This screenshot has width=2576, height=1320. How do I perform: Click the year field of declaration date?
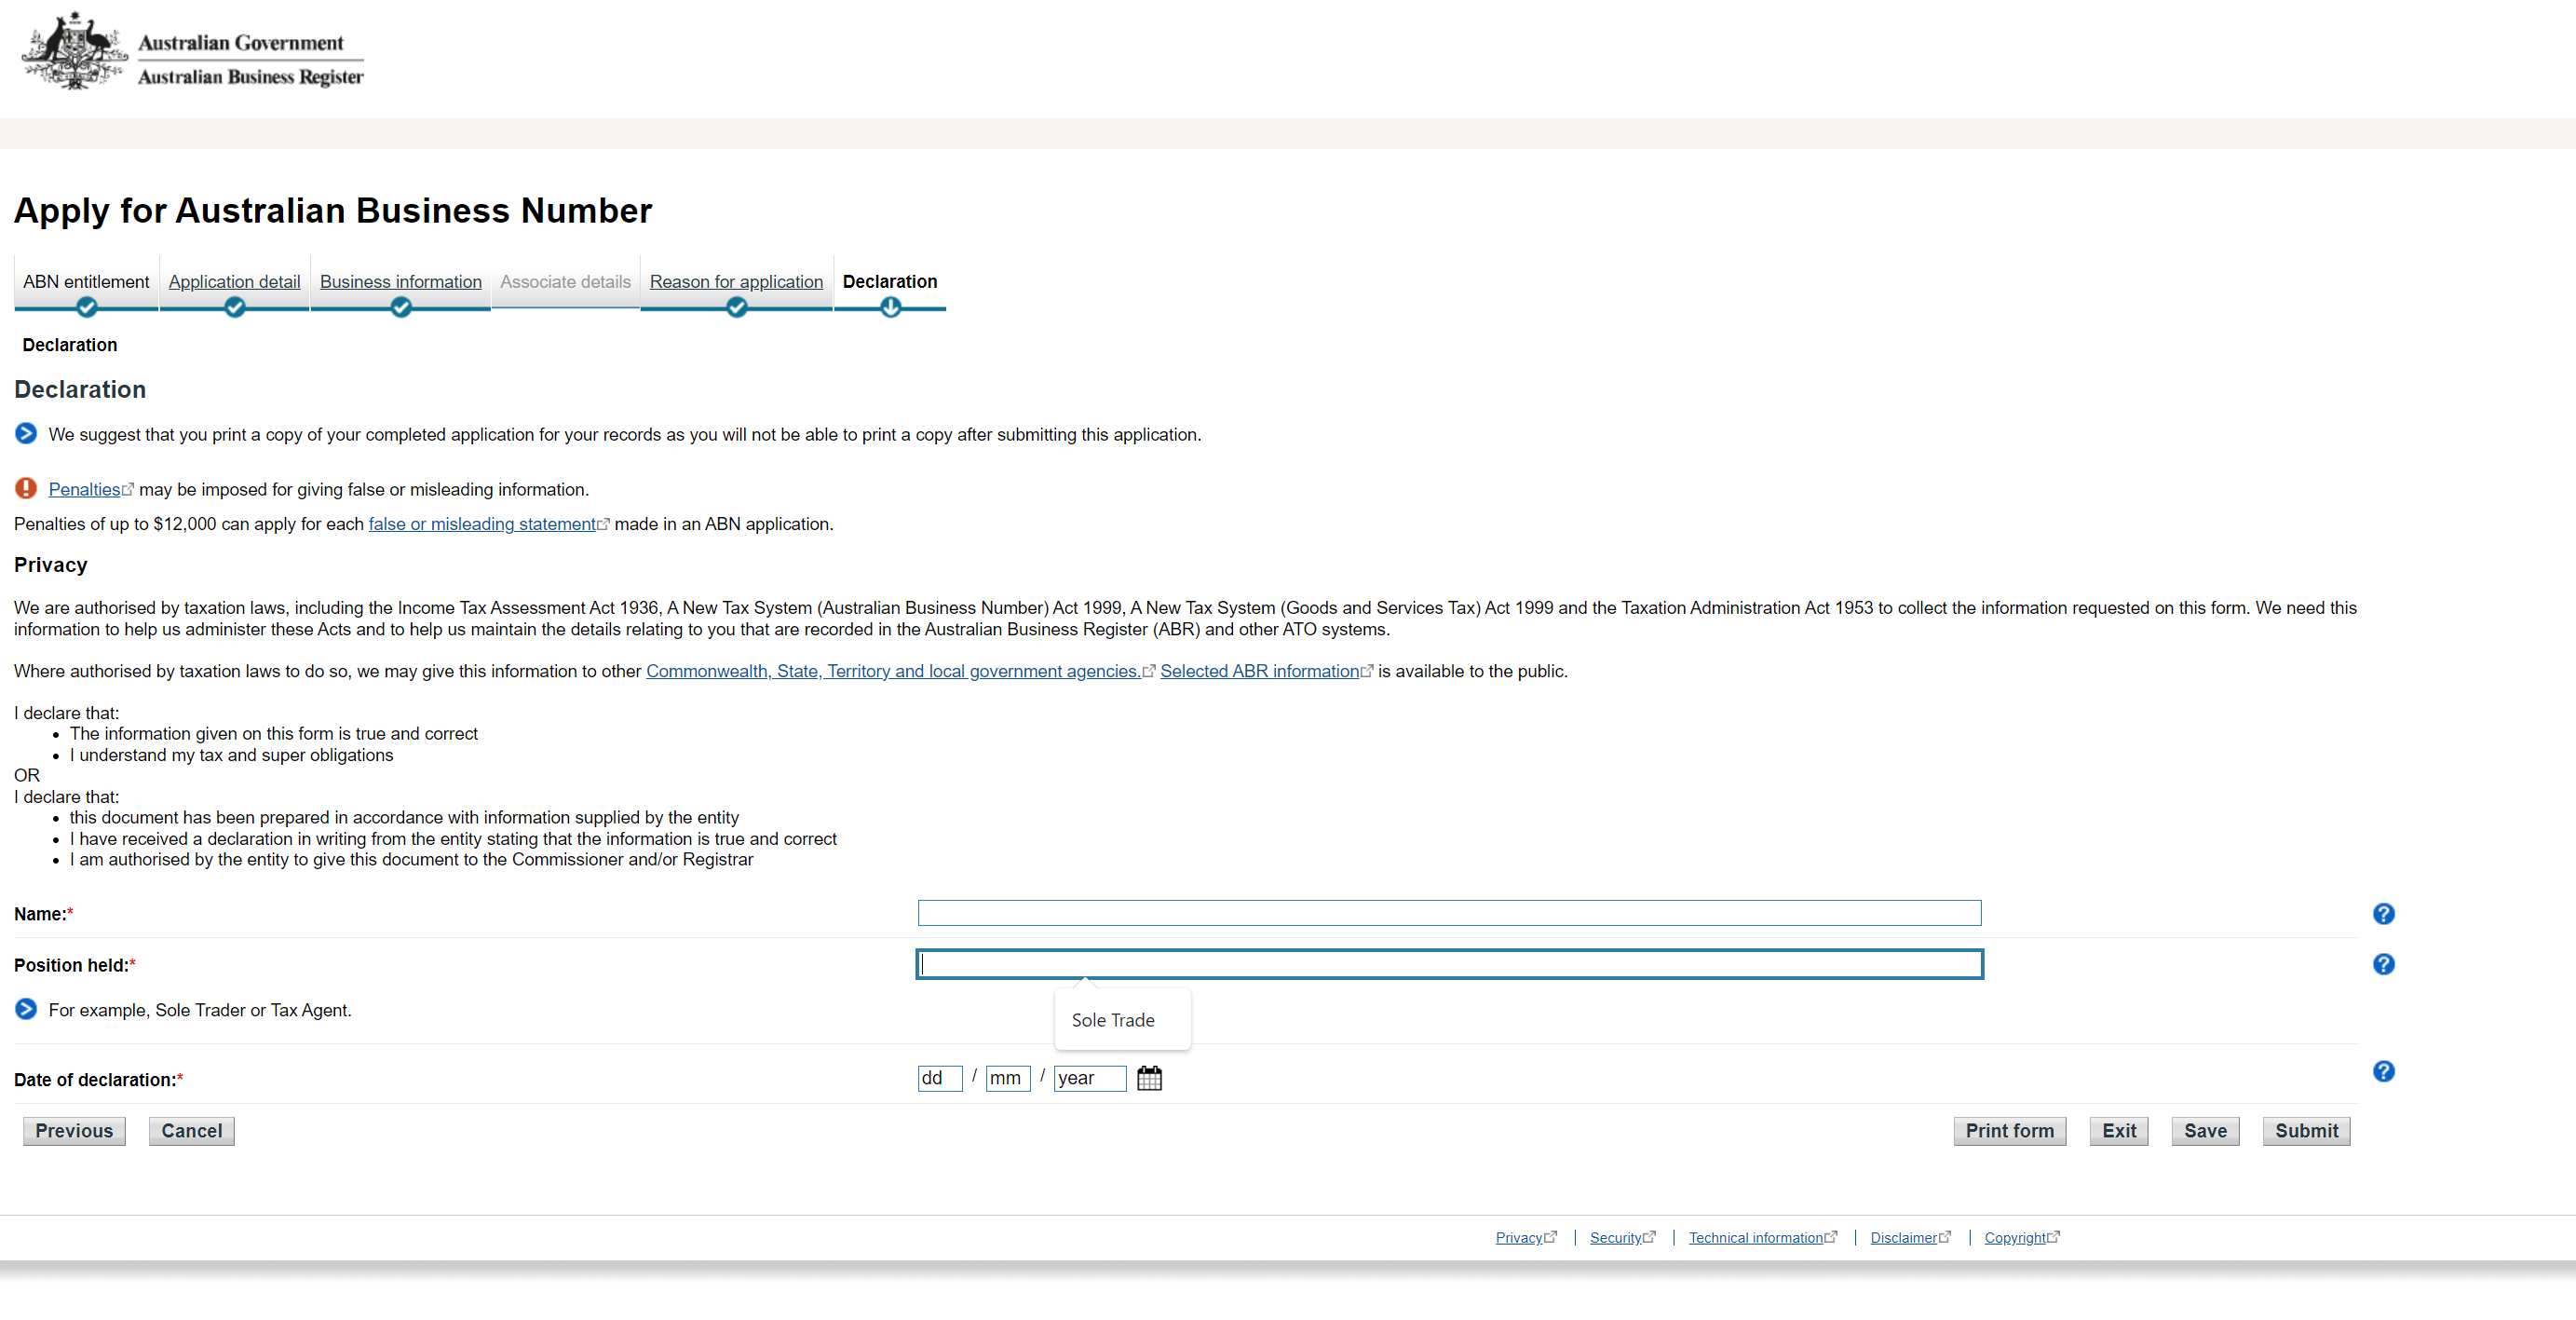[x=1088, y=1078]
